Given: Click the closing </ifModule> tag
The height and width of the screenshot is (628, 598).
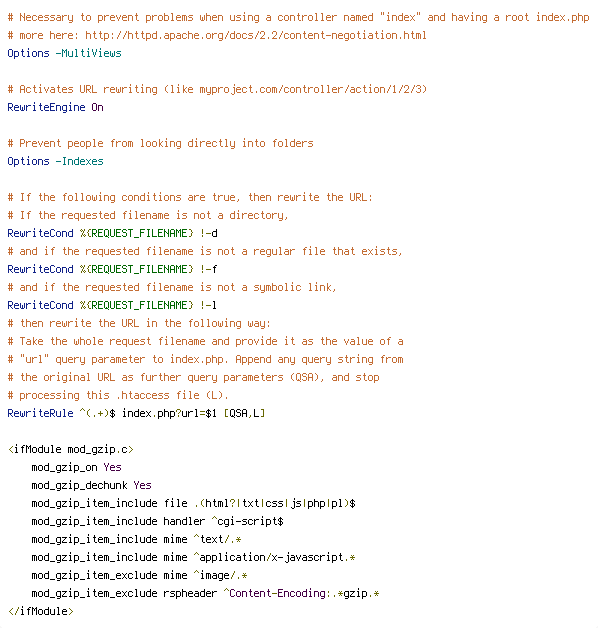Looking at the screenshot, I should tap(40, 612).
